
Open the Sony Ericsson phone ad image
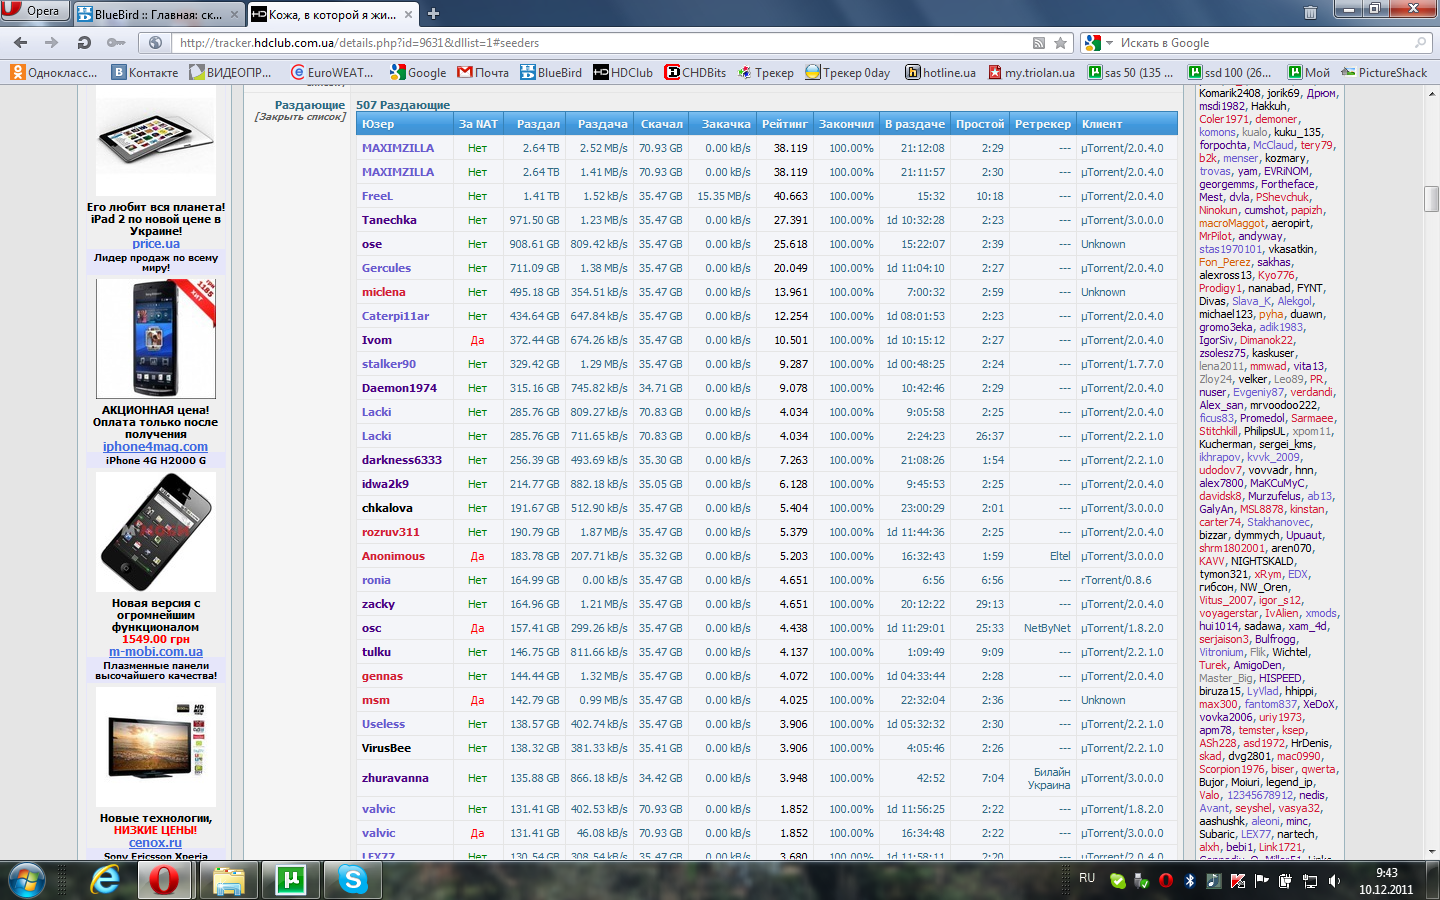pyautogui.click(x=156, y=339)
